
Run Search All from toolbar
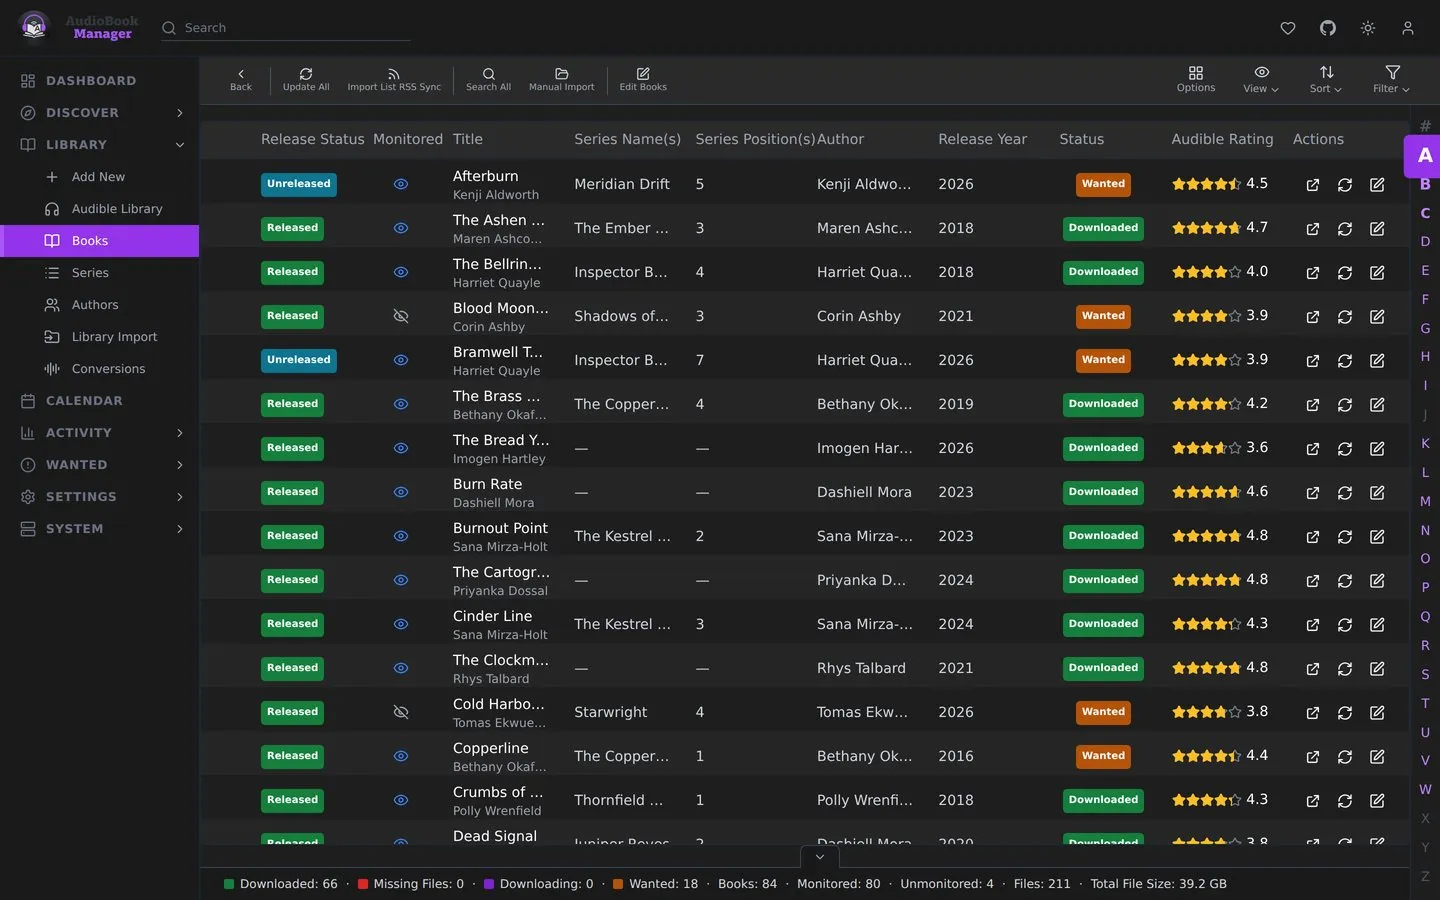pyautogui.click(x=488, y=79)
